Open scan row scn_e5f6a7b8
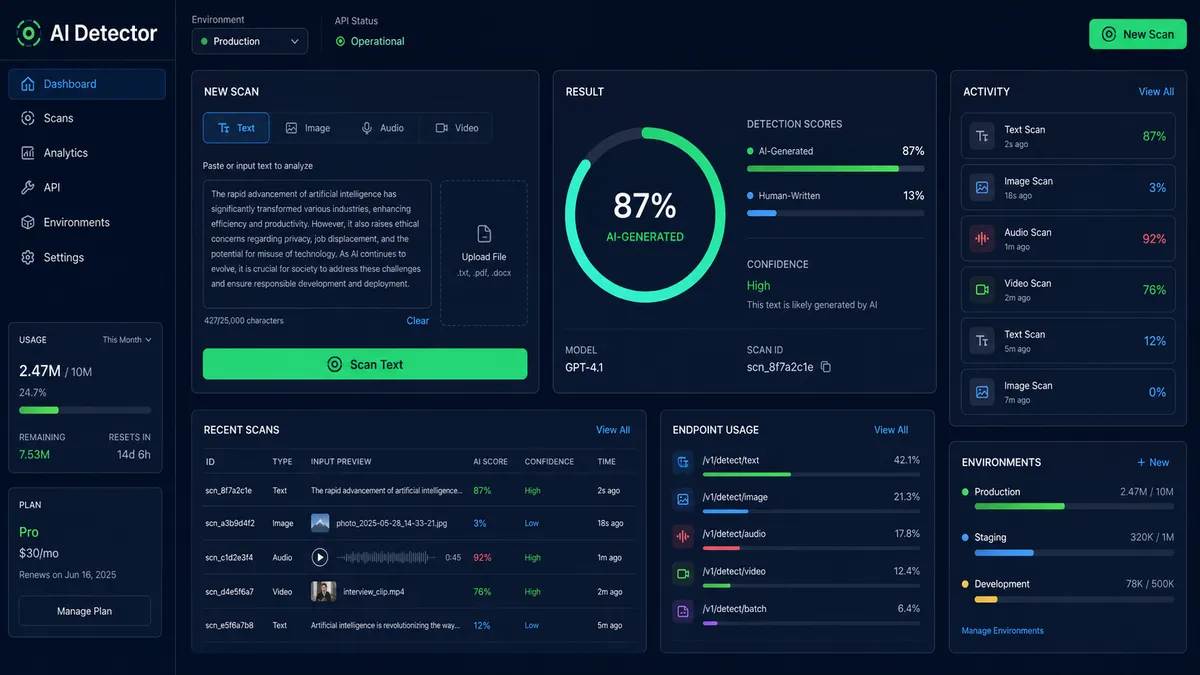This screenshot has height=675, width=1200. coord(418,625)
